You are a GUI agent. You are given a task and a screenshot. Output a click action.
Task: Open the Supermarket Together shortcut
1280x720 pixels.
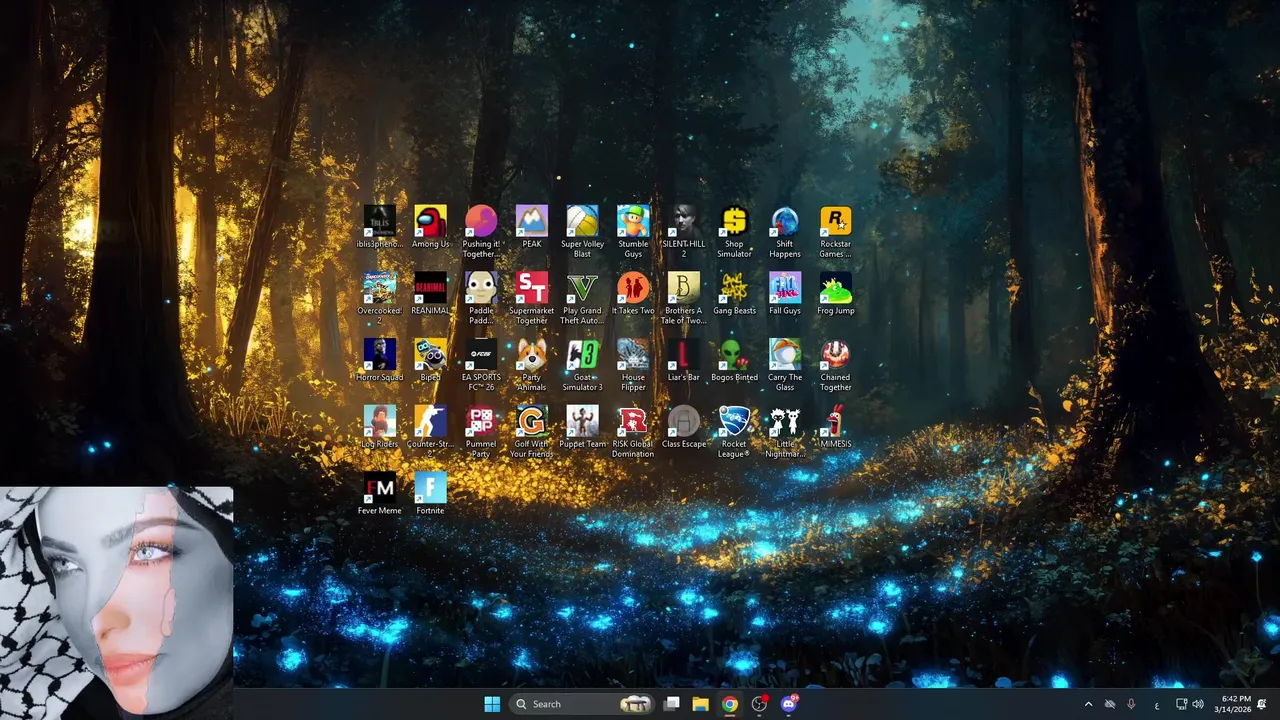pyautogui.click(x=532, y=299)
